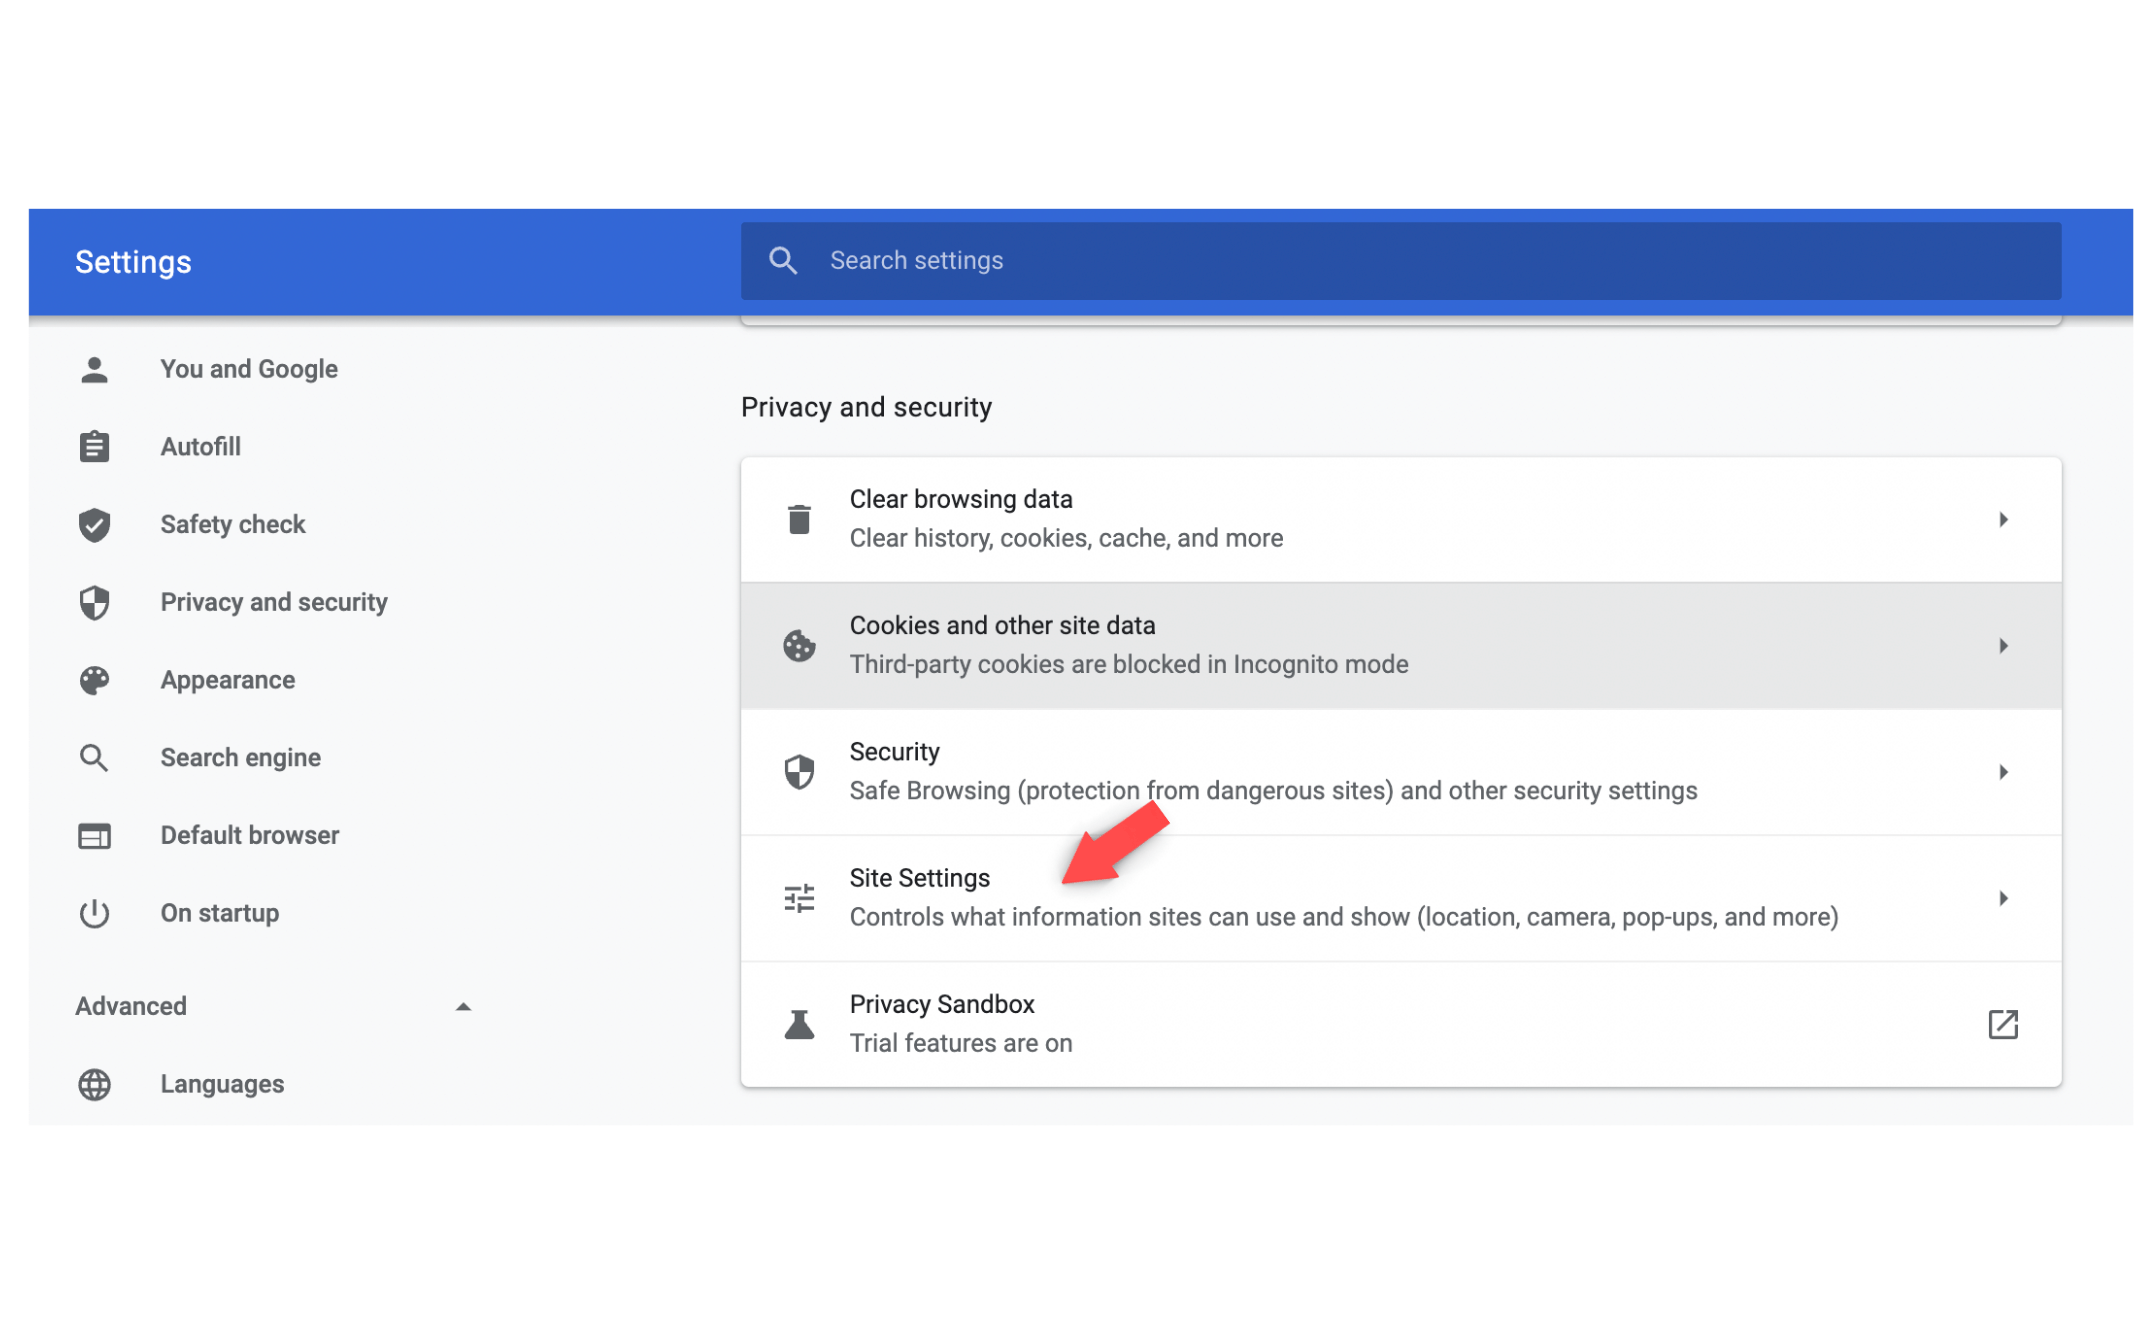Image resolution: width=2134 pixels, height=1334 pixels.
Task: Open Privacy Sandbox external link icon
Action: pyautogui.click(x=2002, y=1024)
